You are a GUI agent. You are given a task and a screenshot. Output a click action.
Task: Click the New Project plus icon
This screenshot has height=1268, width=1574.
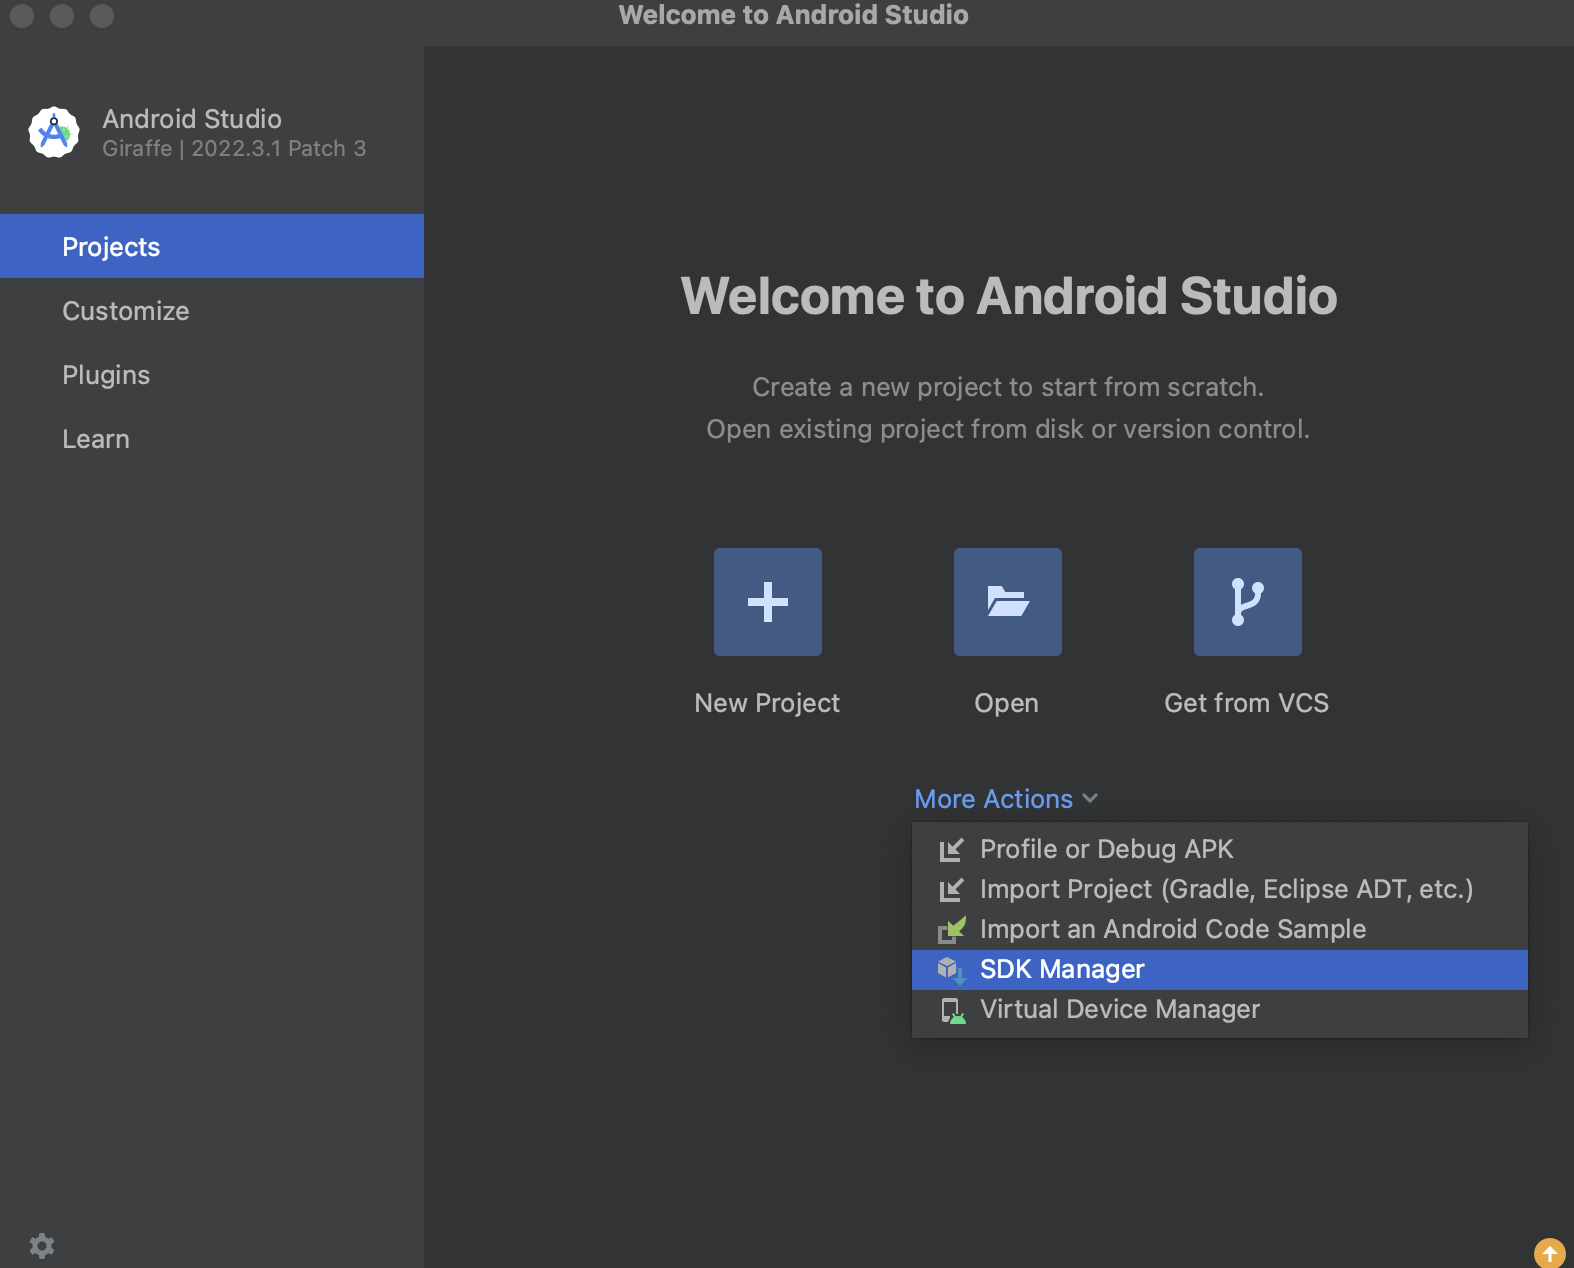(x=768, y=602)
